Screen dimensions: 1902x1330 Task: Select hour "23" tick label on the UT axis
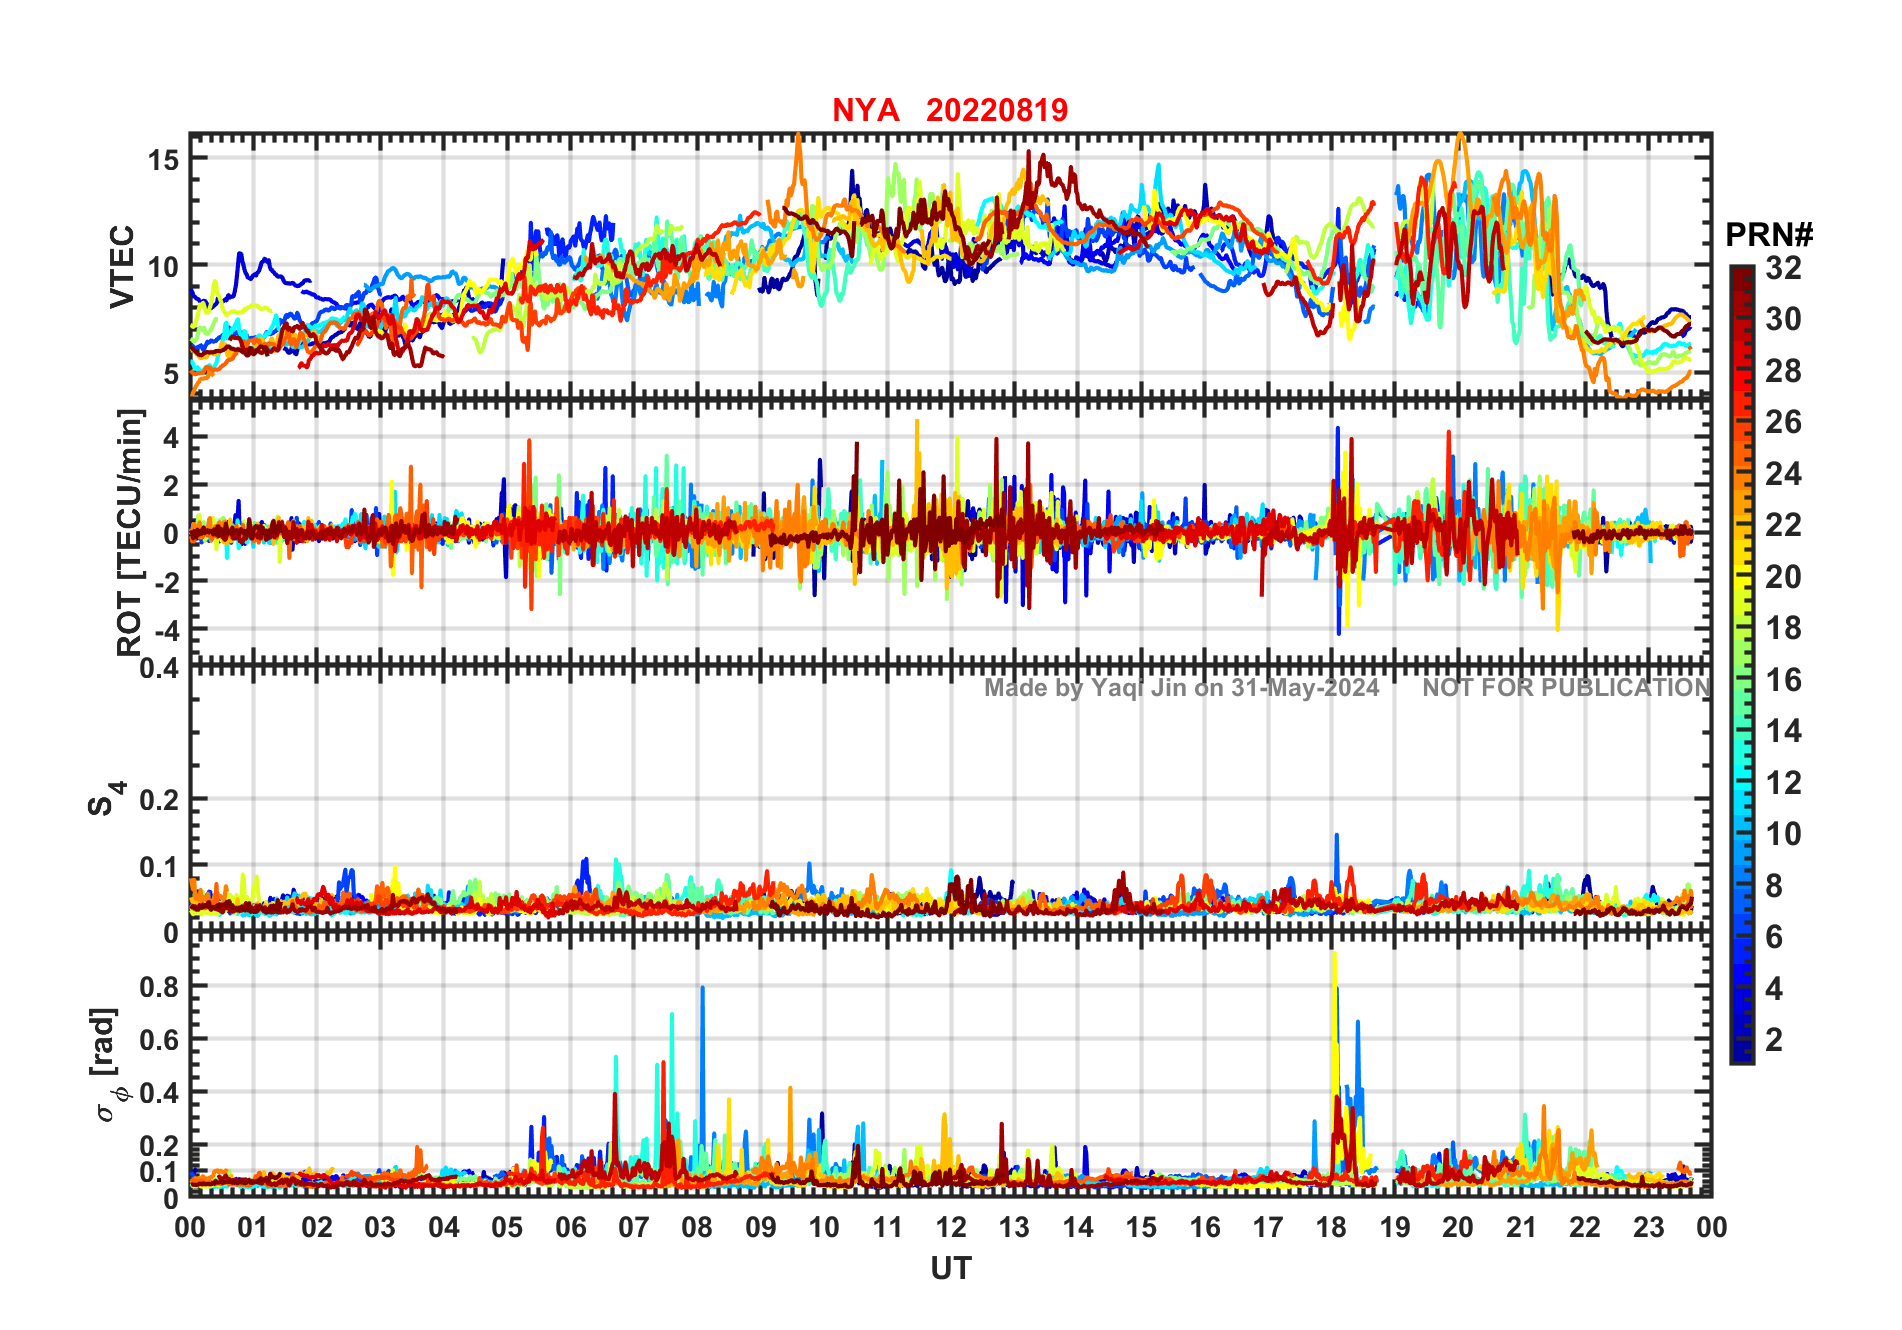[x=1648, y=1228]
